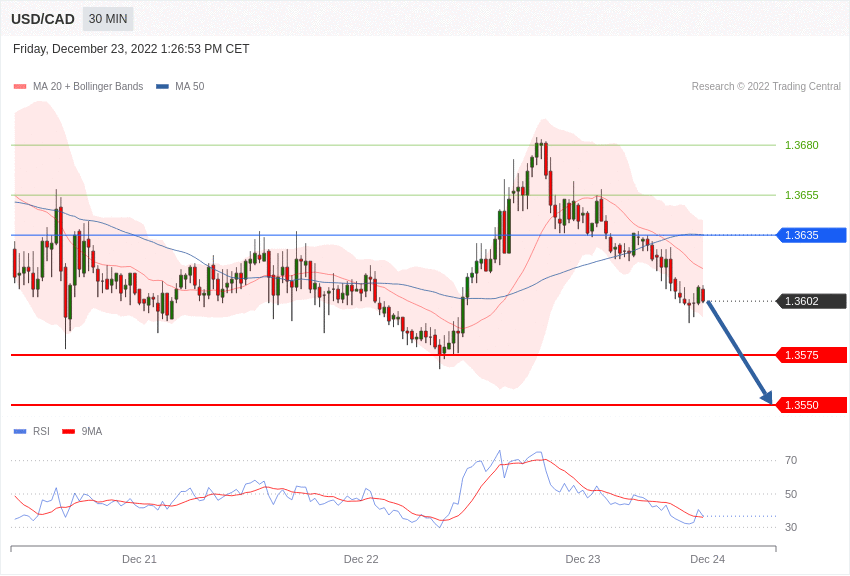
Task: Click the RSI 50 level label
Action: click(791, 494)
